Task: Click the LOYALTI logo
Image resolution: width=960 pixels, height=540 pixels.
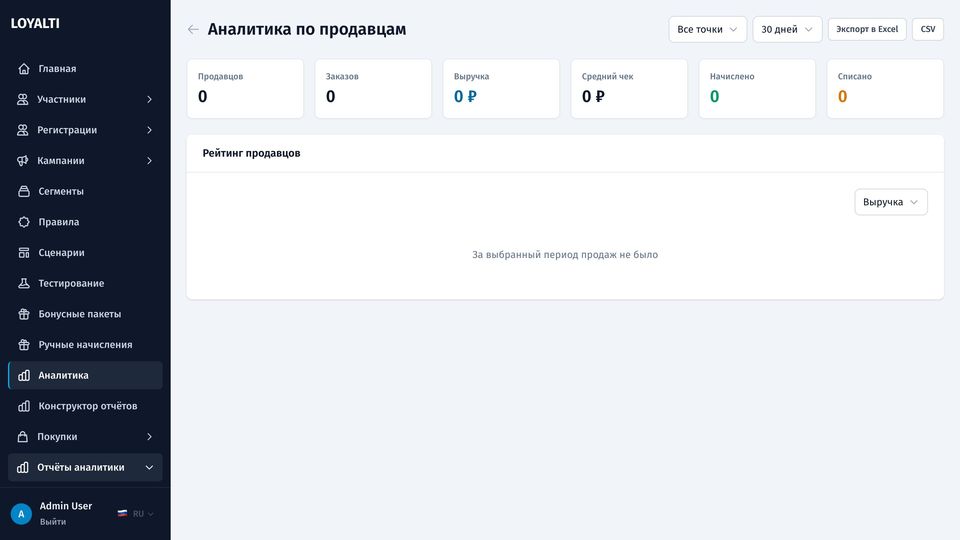Action: tap(35, 23)
